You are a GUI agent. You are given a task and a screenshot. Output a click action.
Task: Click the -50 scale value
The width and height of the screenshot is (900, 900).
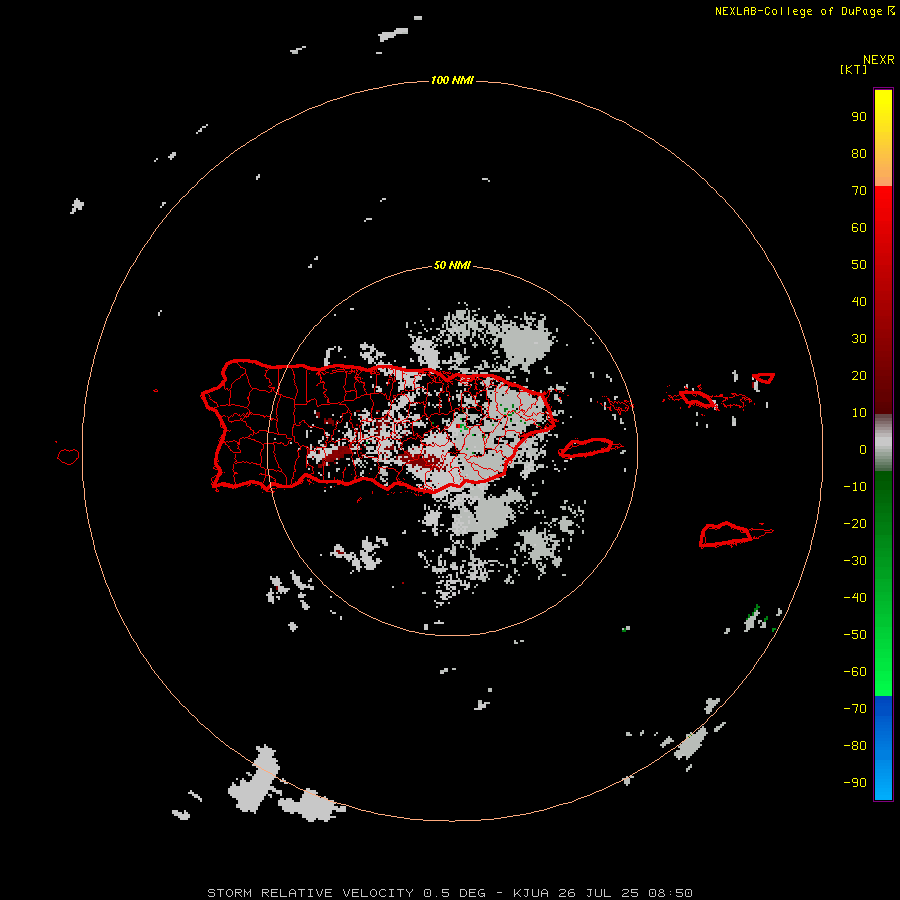pos(855,635)
